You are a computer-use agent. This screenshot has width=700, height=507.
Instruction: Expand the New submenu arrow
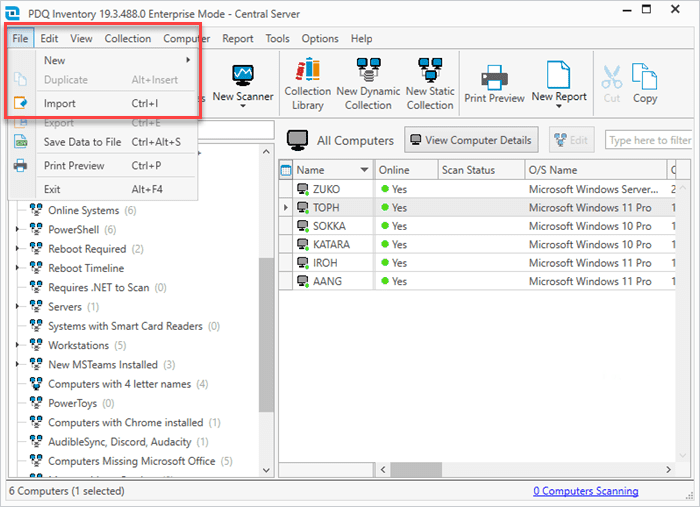(x=188, y=60)
